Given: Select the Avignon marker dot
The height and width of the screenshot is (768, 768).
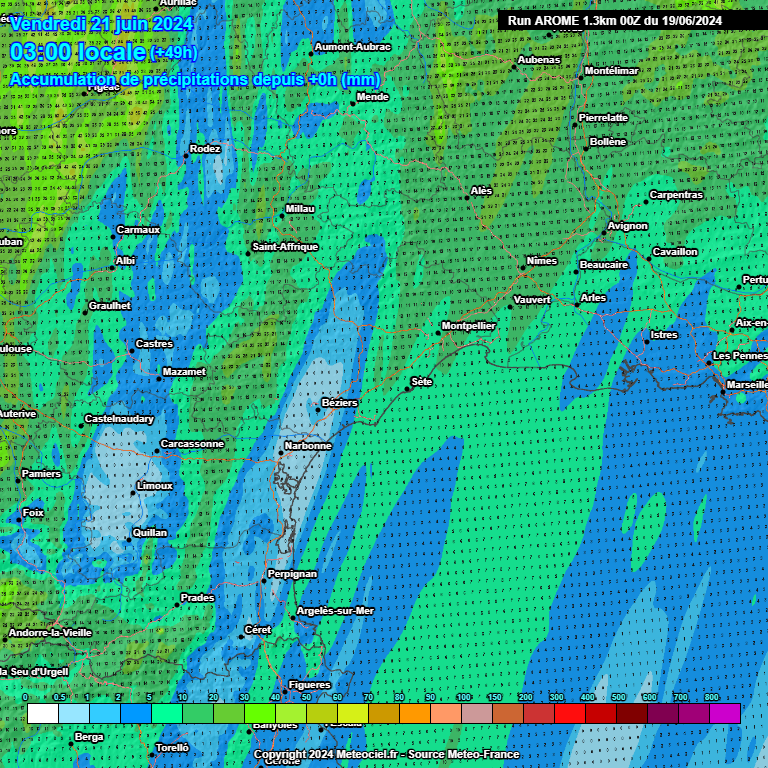Looking at the screenshot, I should pyautogui.click(x=604, y=233).
